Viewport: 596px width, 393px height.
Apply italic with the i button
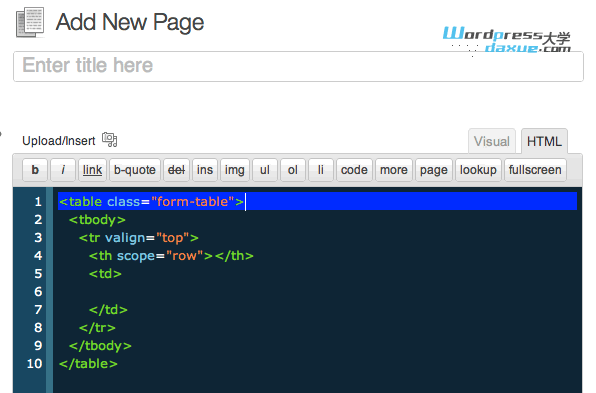63,170
